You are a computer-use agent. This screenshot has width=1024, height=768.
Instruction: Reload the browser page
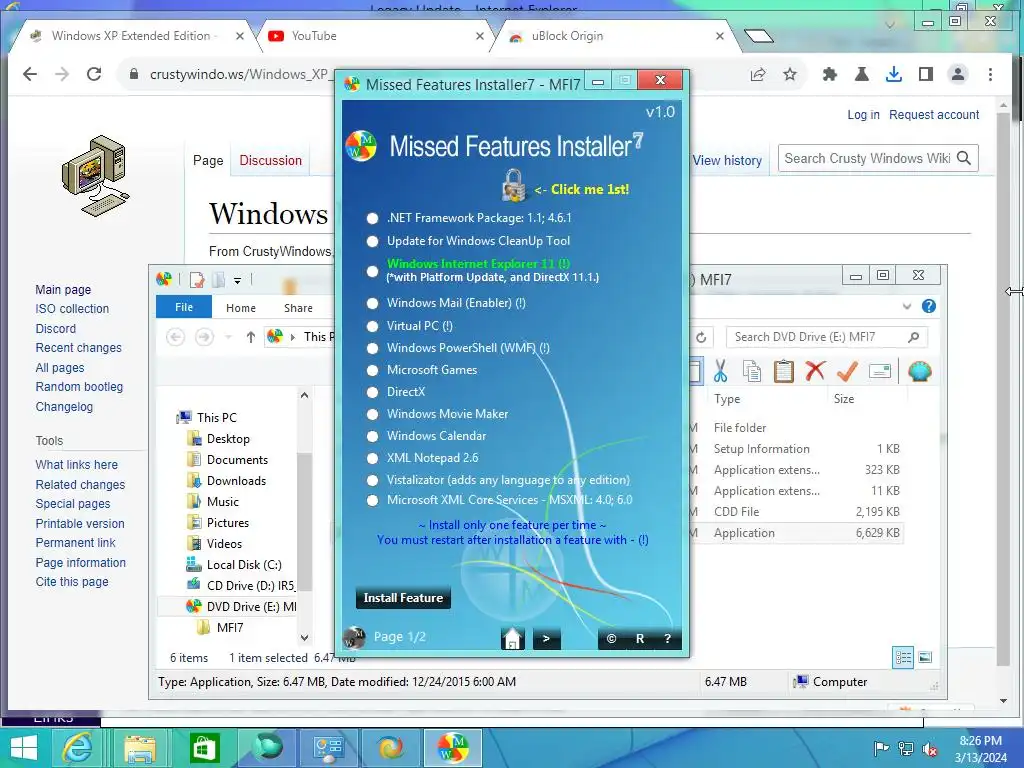click(94, 74)
